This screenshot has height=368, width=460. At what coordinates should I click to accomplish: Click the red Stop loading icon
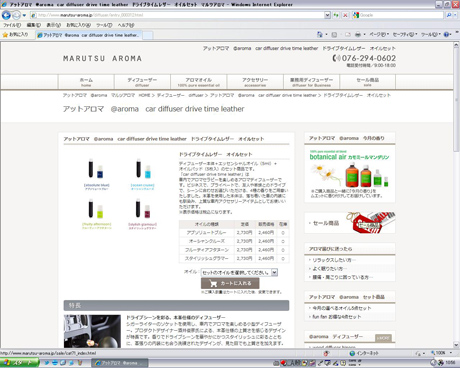tap(345, 15)
